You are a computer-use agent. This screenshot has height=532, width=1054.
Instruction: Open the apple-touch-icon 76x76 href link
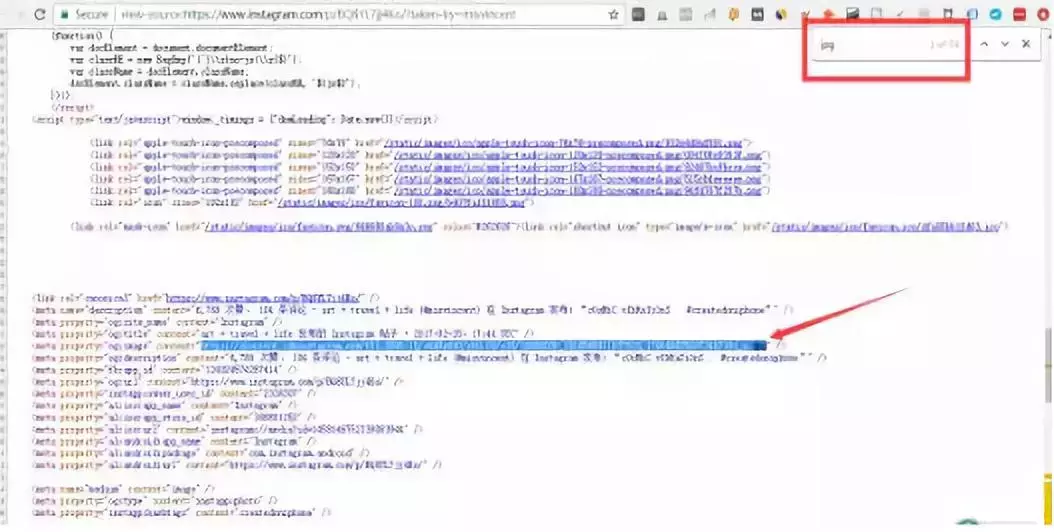click(x=563, y=143)
